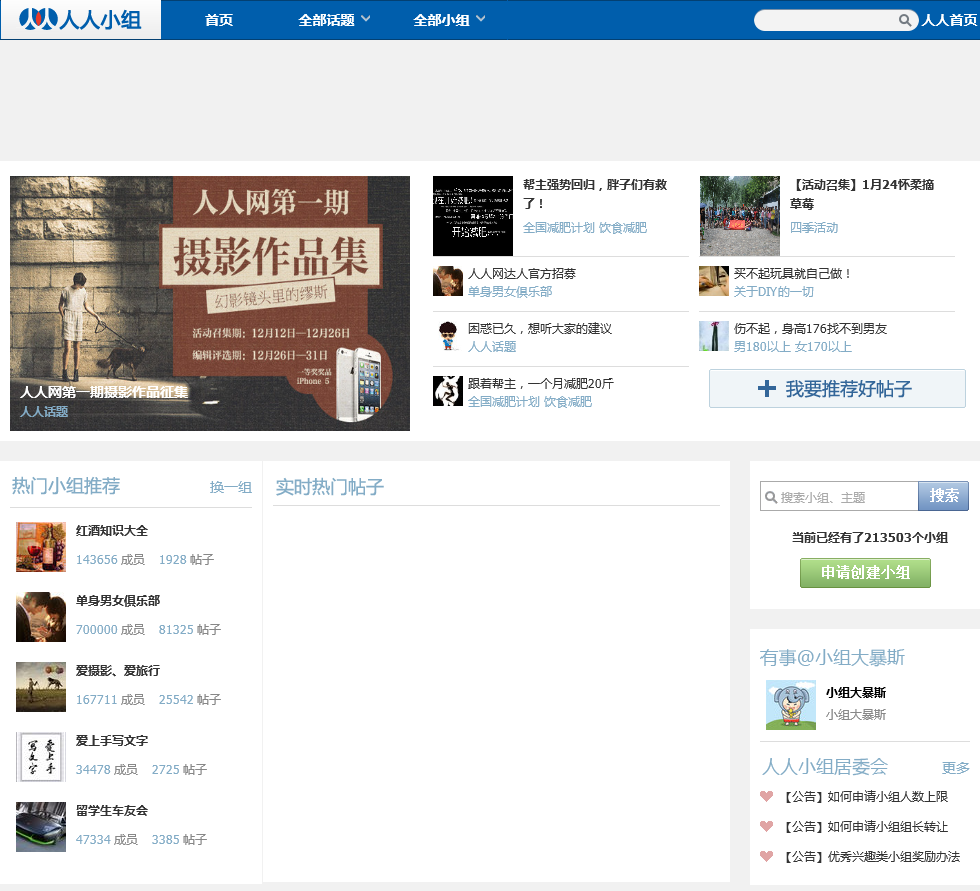The height and width of the screenshot is (891, 980).
Task: Open 人人话题 link under 困惑已久
Action: [x=492, y=347]
